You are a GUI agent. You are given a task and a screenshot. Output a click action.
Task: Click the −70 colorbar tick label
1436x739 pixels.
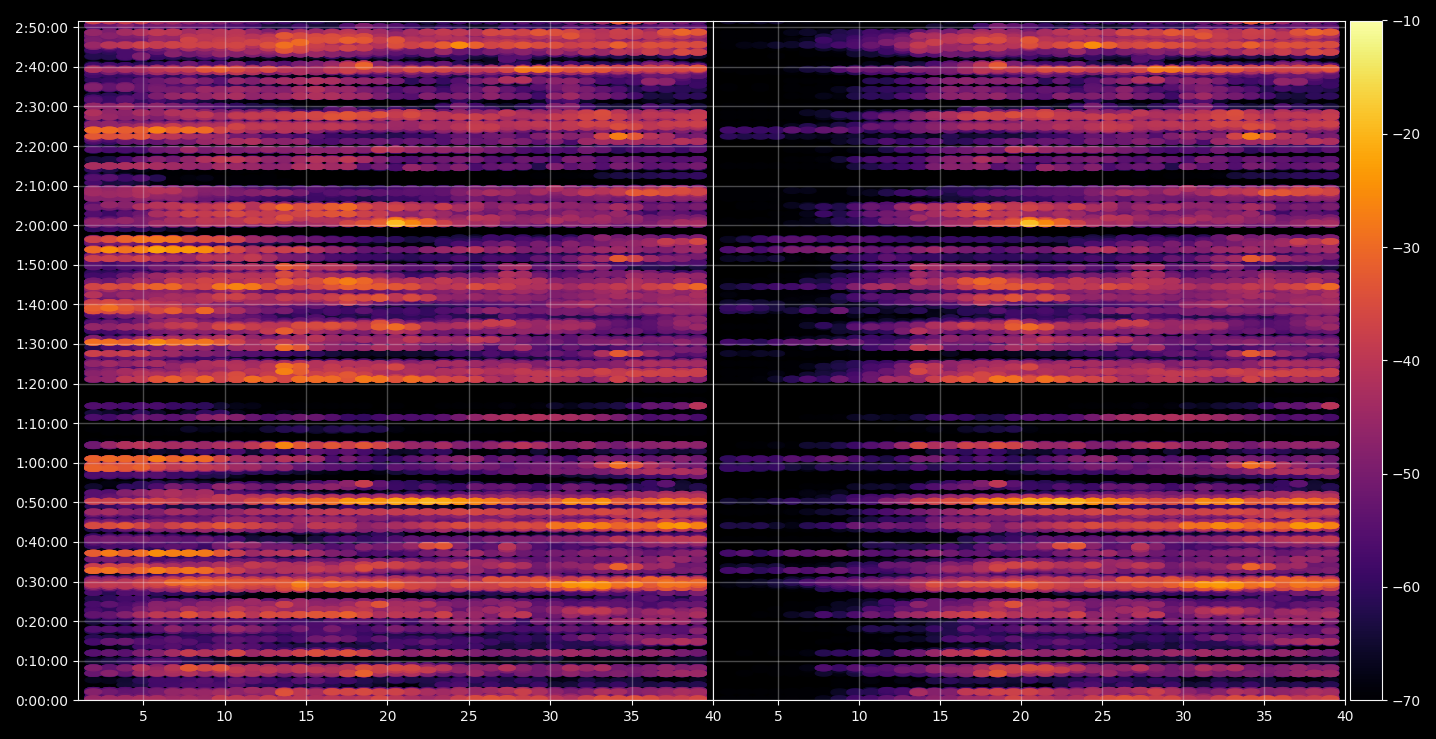pyautogui.click(x=1406, y=701)
